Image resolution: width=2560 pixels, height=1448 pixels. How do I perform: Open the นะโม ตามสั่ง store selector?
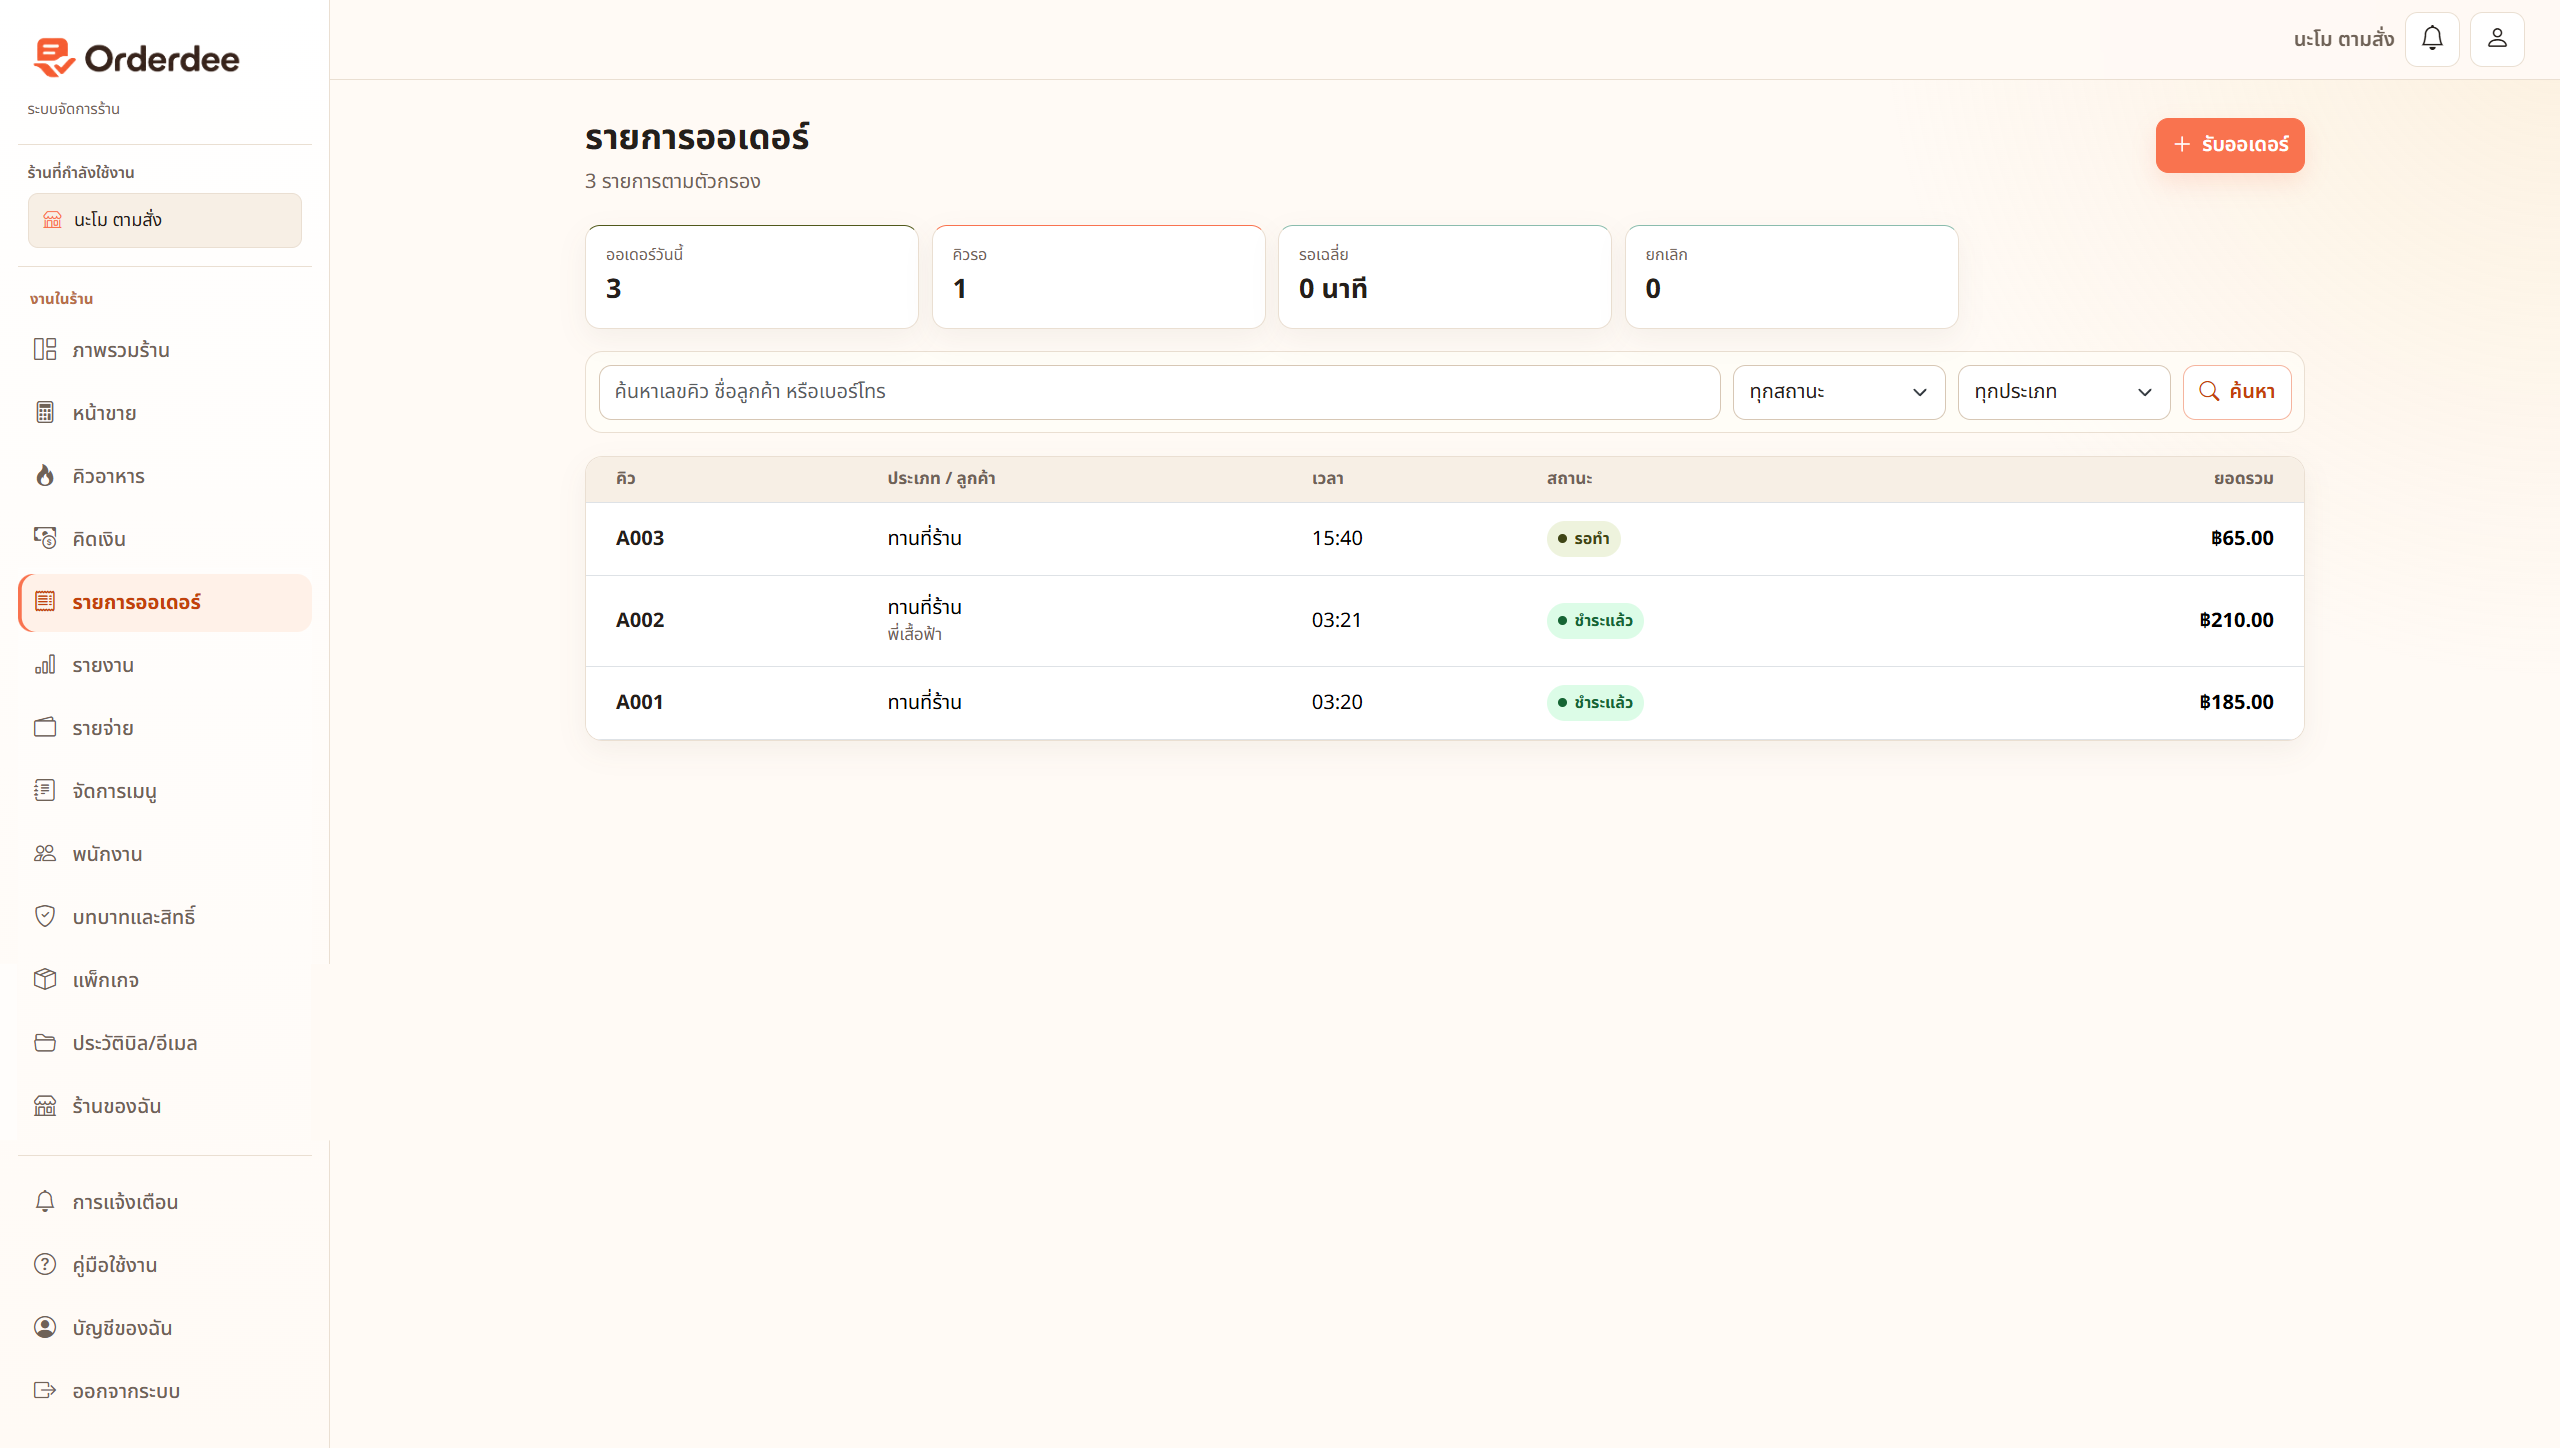click(165, 220)
